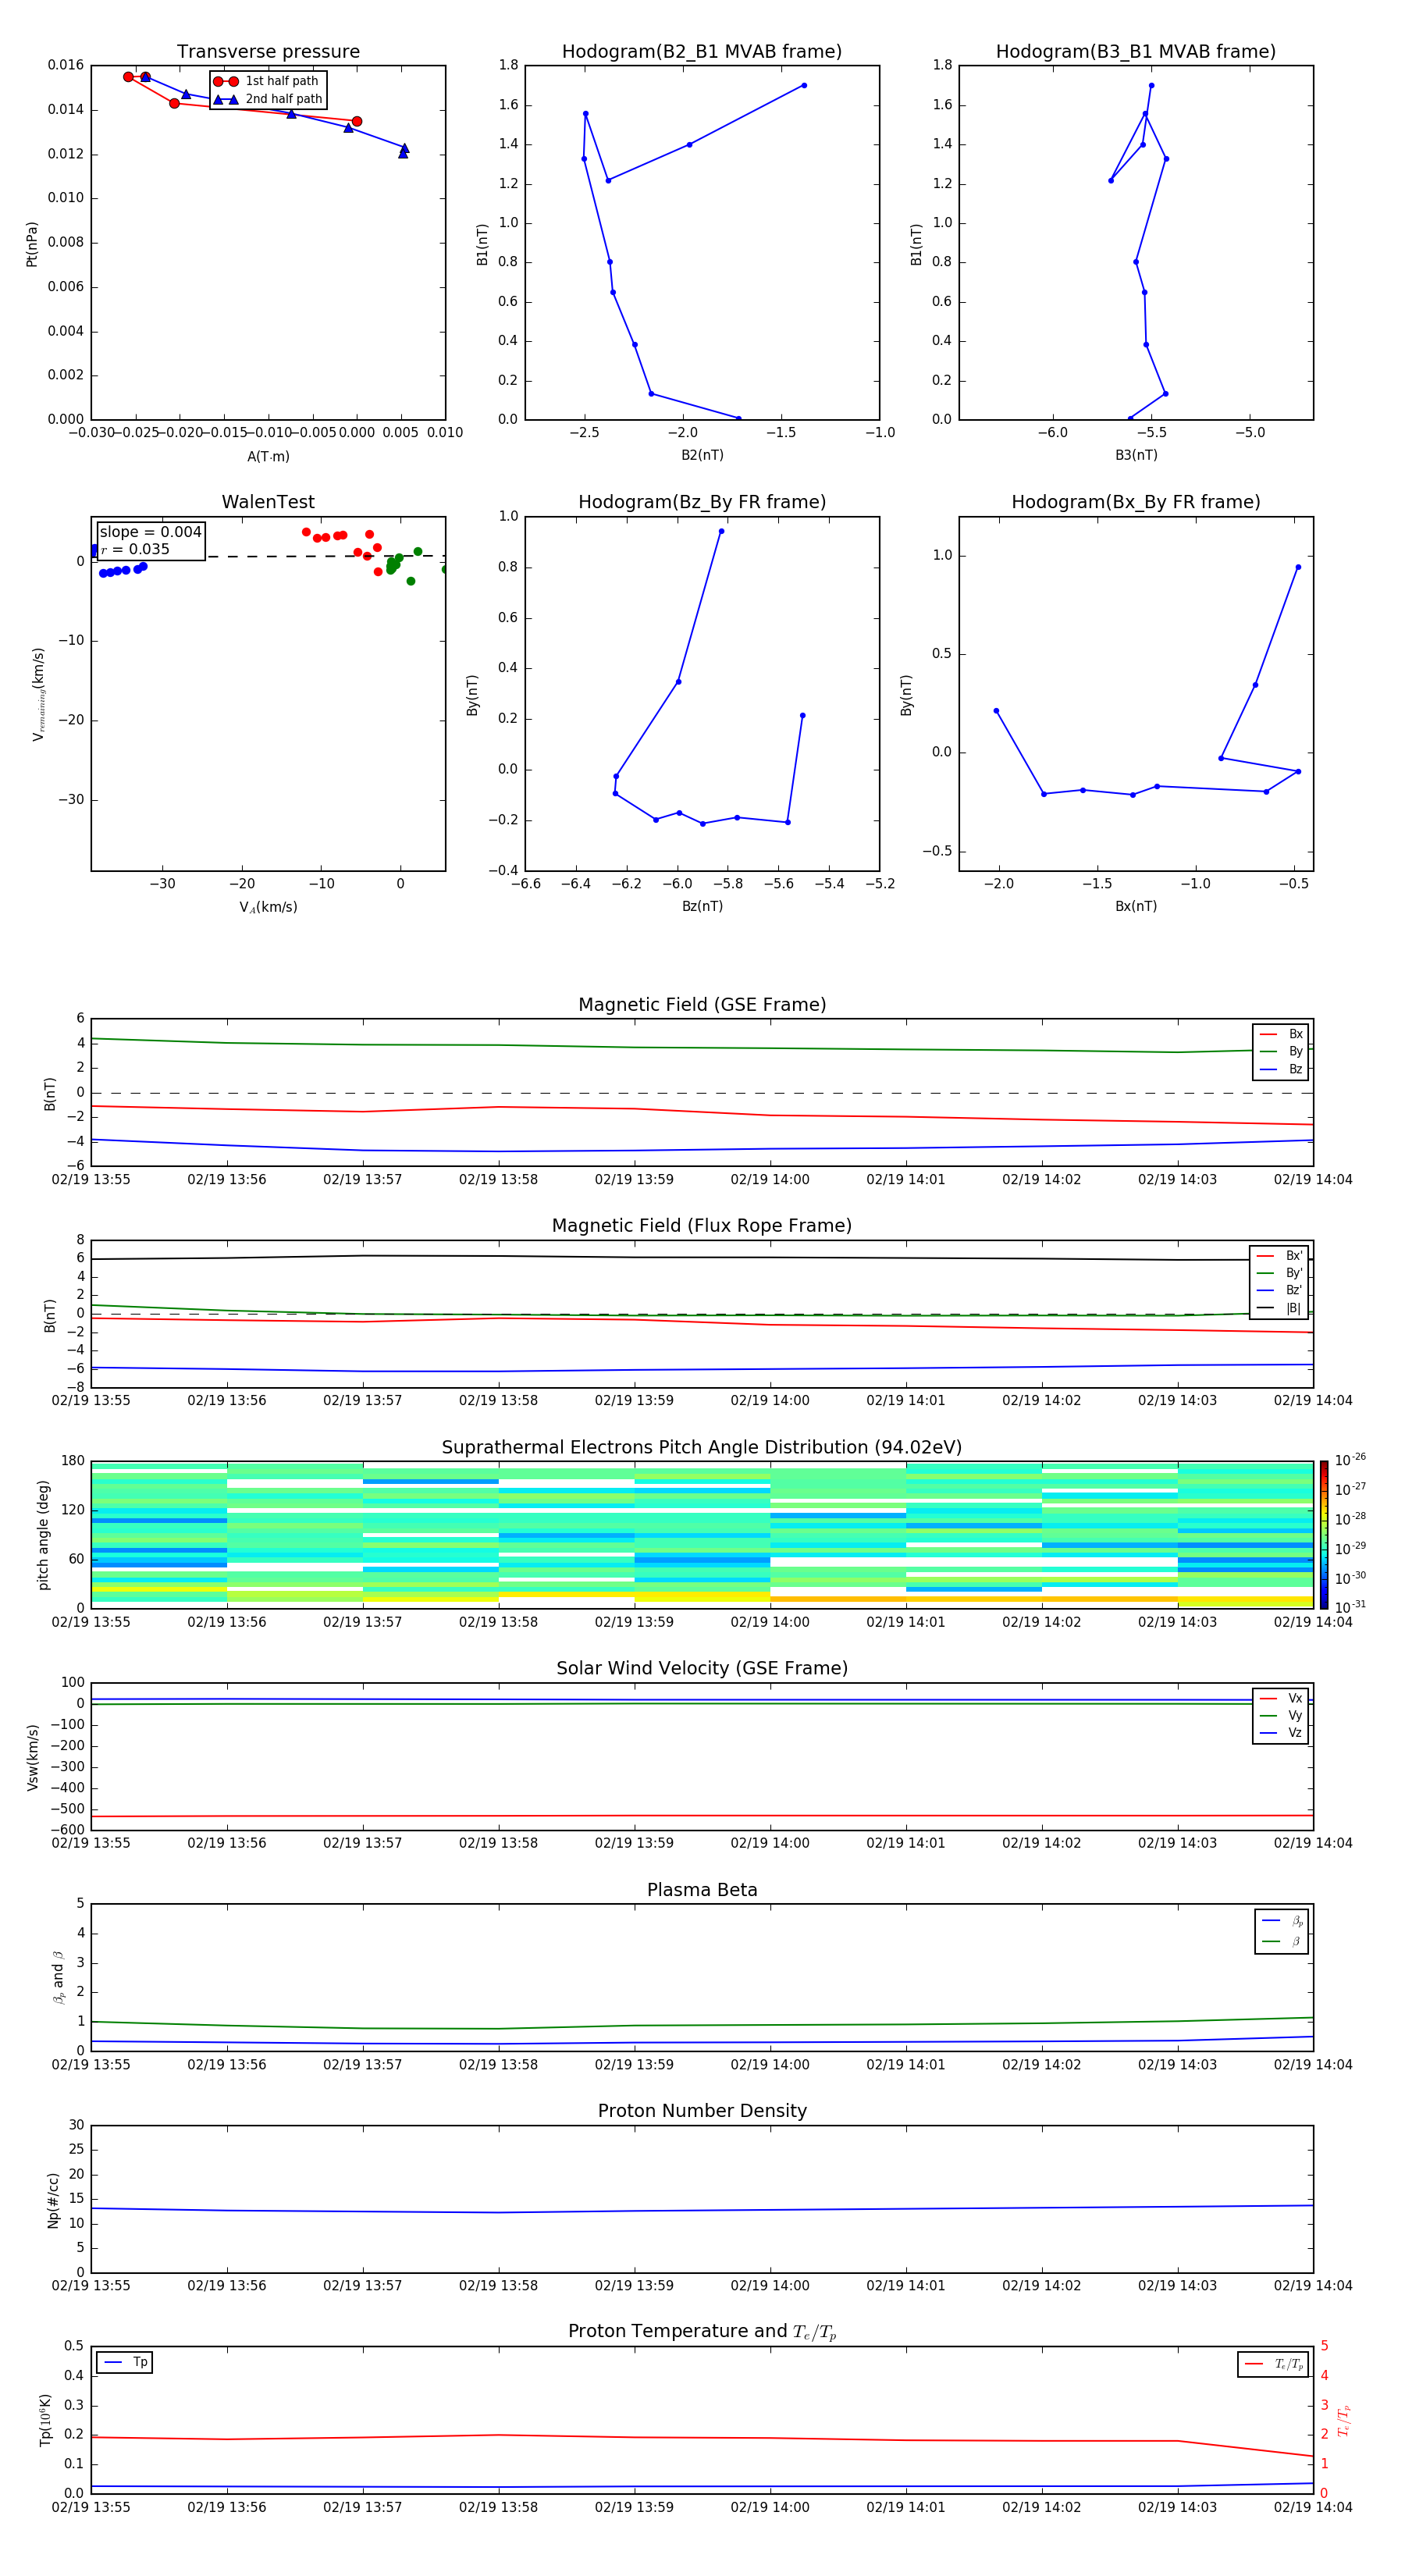
Task: Click the 'Bz(nT)' axis label
Action: 702,906
